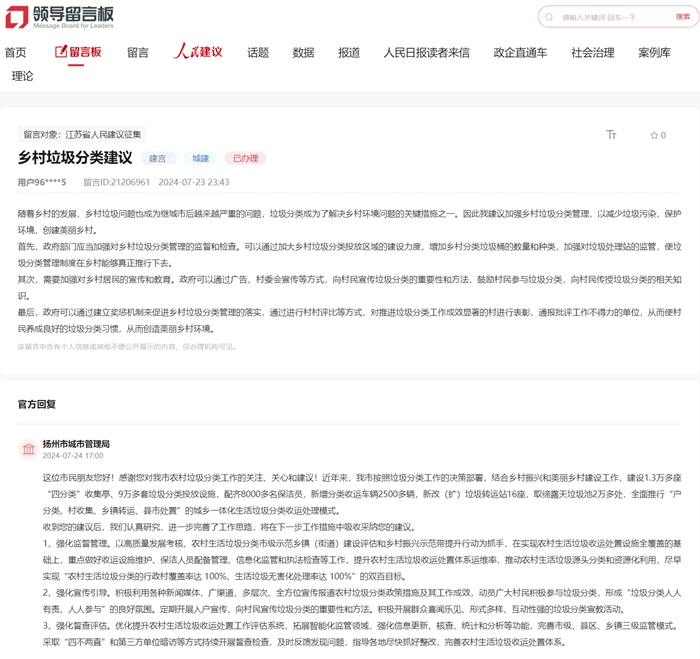Click the Message Board for Leaders subtitle

tap(73, 26)
